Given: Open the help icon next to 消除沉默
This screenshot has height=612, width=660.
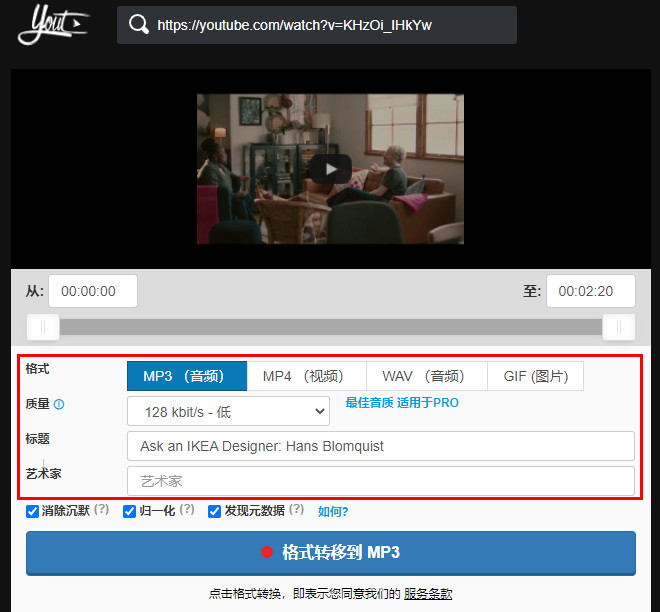Looking at the screenshot, I should click(x=101, y=510).
